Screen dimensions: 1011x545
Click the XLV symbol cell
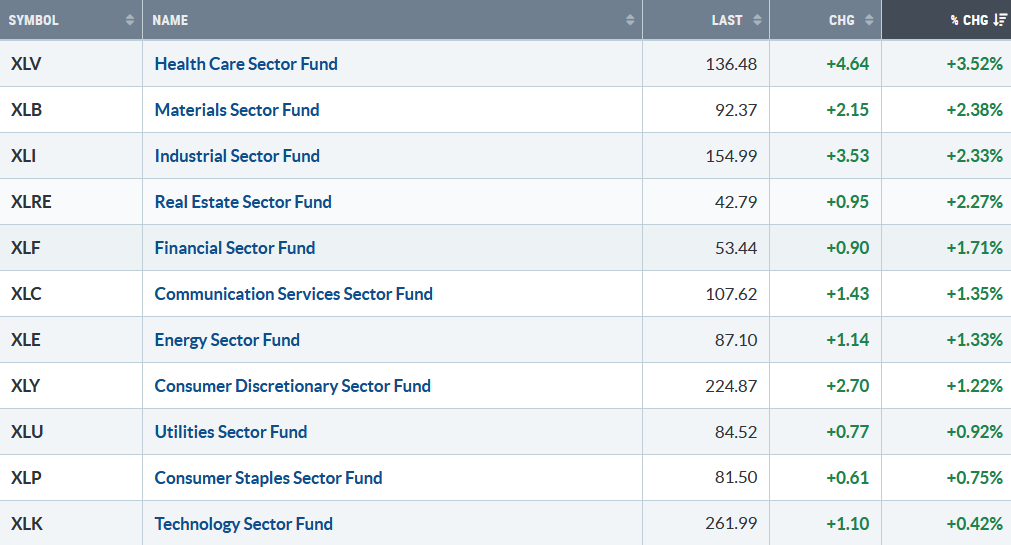coord(26,64)
